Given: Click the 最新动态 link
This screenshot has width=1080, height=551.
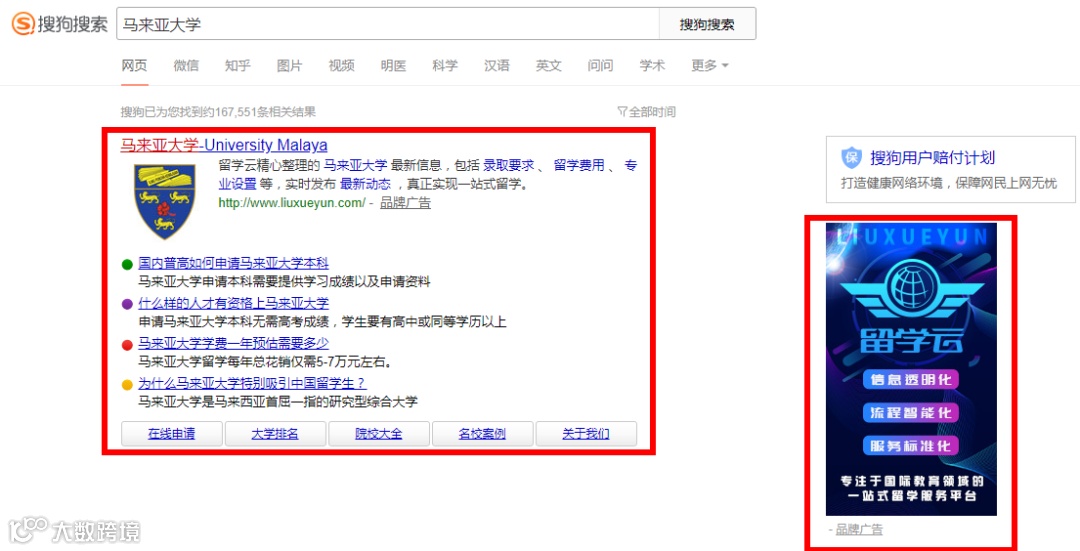Looking at the screenshot, I should click(365, 184).
